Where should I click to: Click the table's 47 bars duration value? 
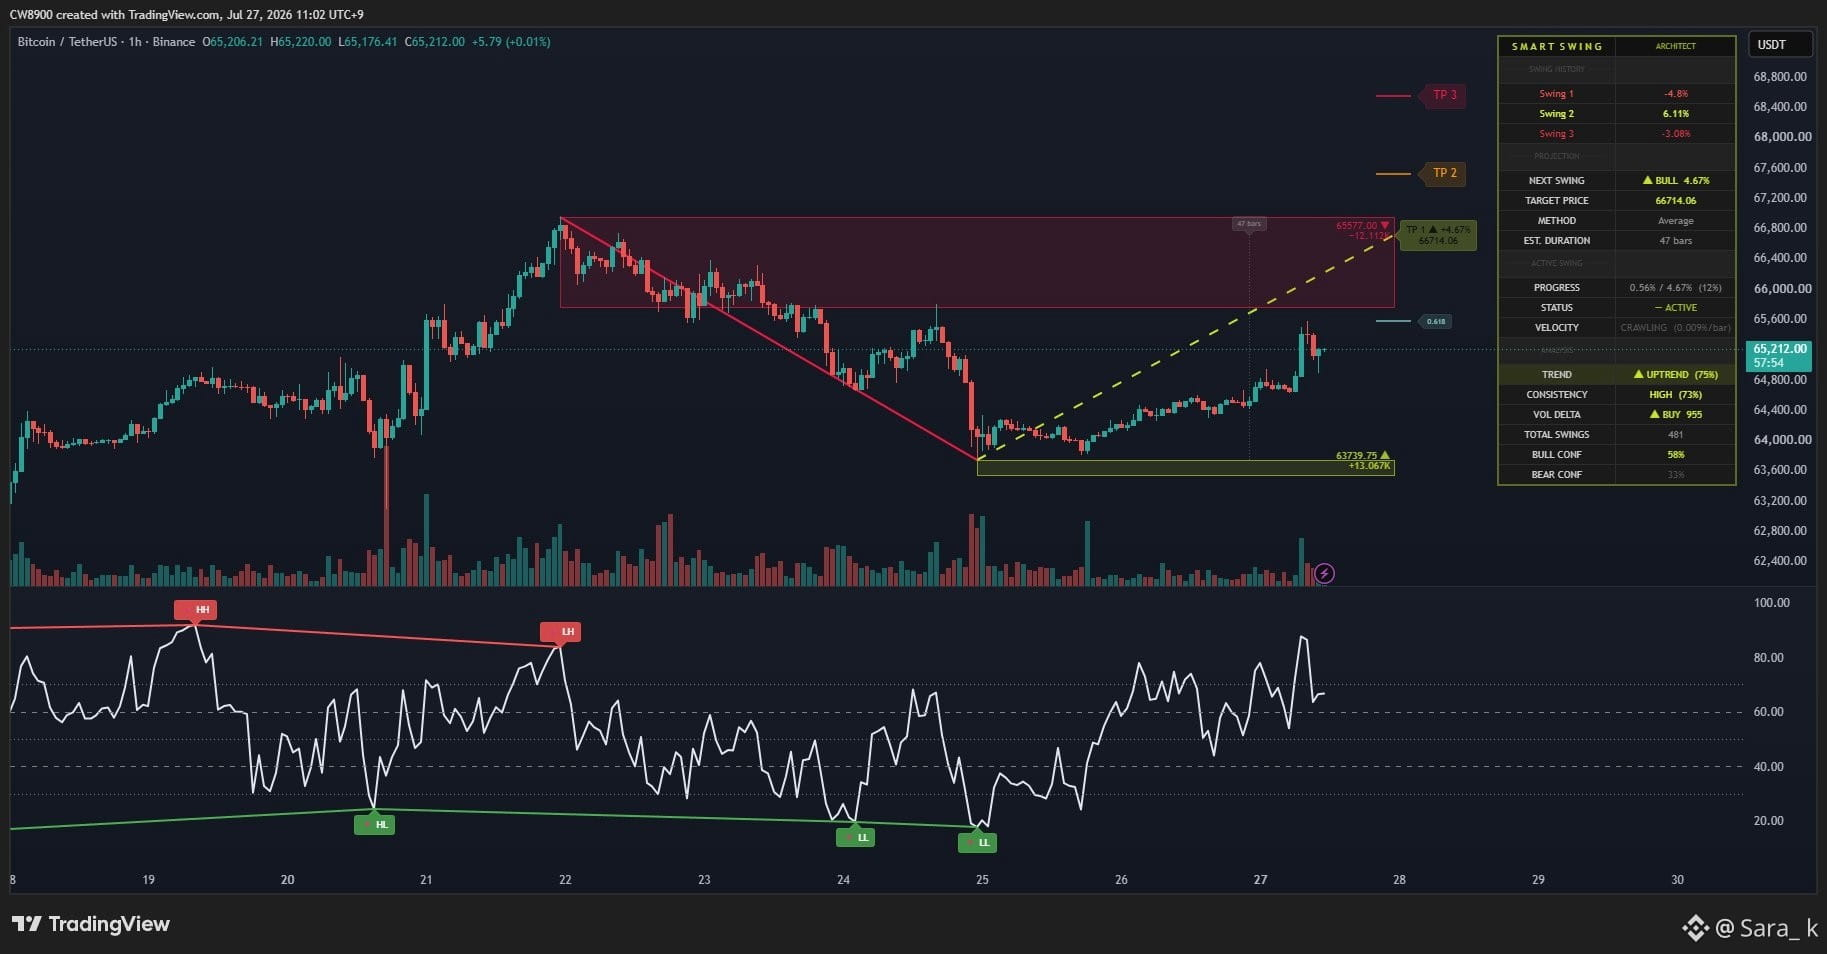pos(1676,241)
